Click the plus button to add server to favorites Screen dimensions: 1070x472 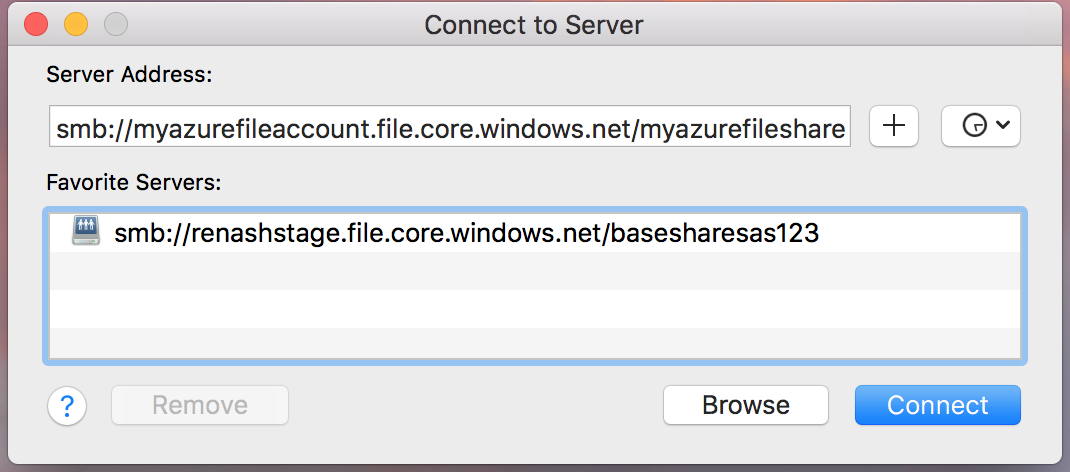pos(894,126)
